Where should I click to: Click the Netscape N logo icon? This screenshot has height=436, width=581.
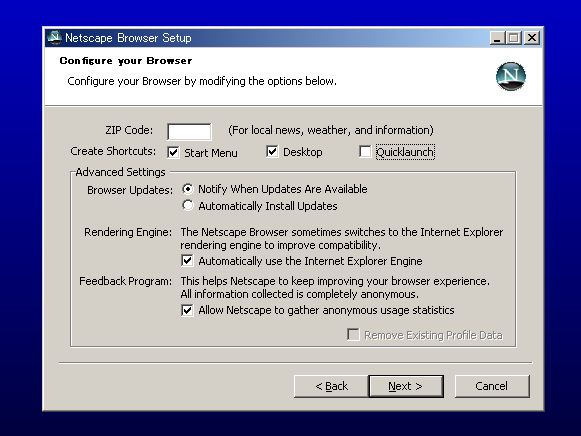(x=511, y=76)
